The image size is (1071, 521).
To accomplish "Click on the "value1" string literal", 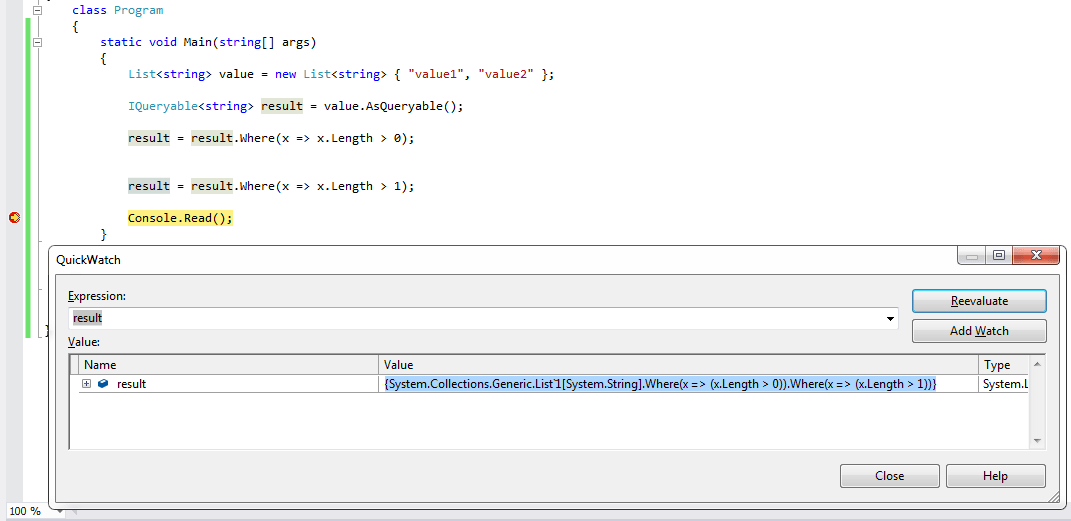I will (x=436, y=74).
